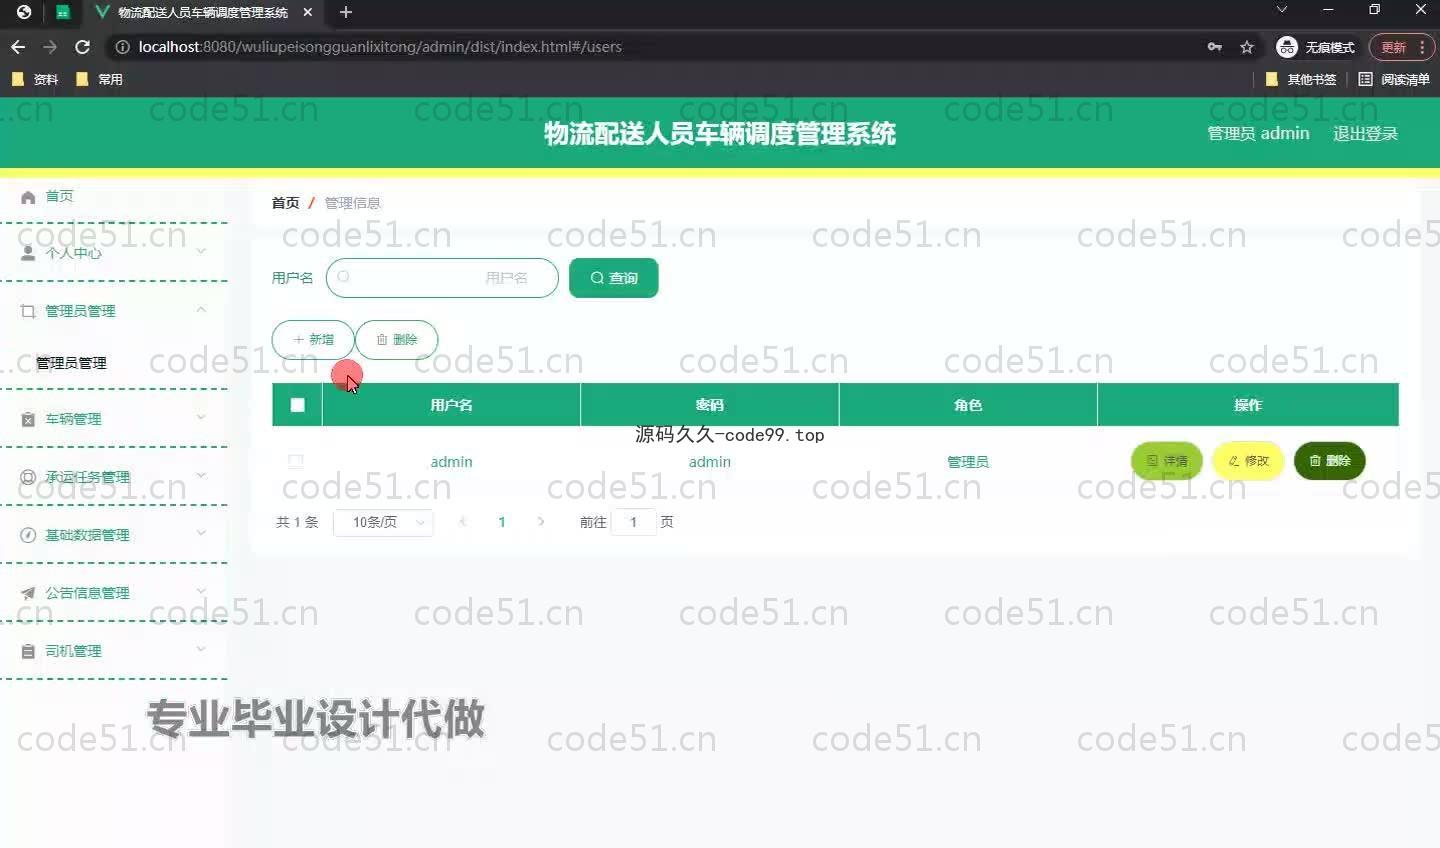Image resolution: width=1440 pixels, height=848 pixels.
Task: Click the magnifier icon inside the 用户名 field
Action: 344,277
